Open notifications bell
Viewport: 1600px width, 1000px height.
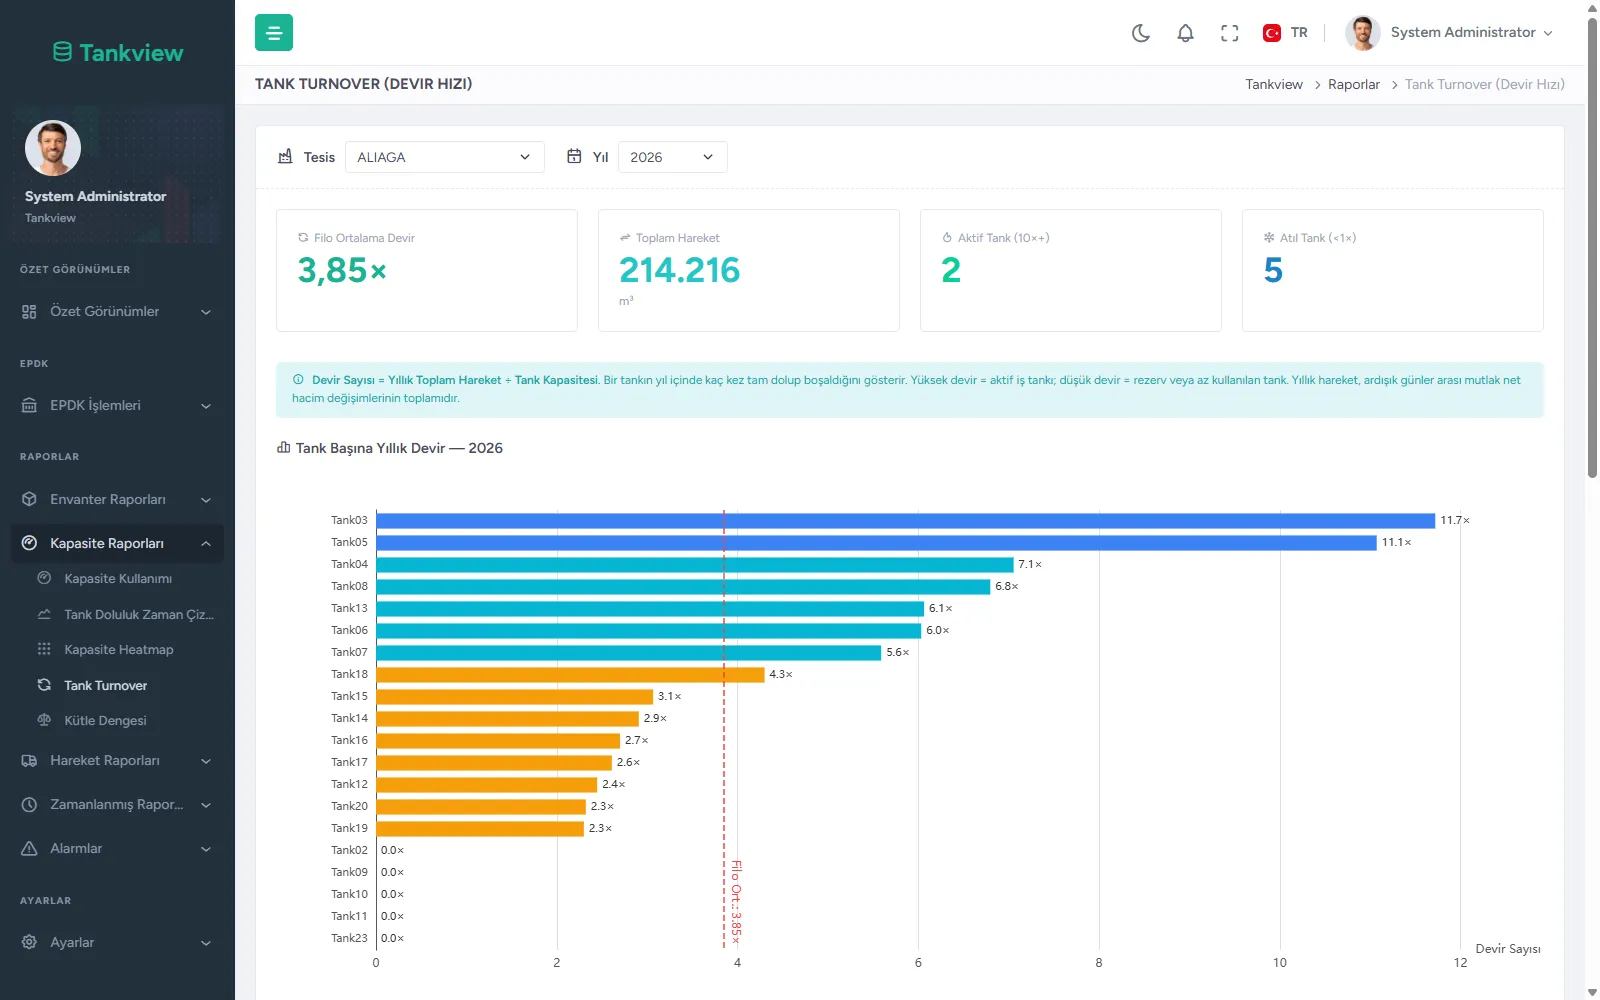[x=1185, y=33]
